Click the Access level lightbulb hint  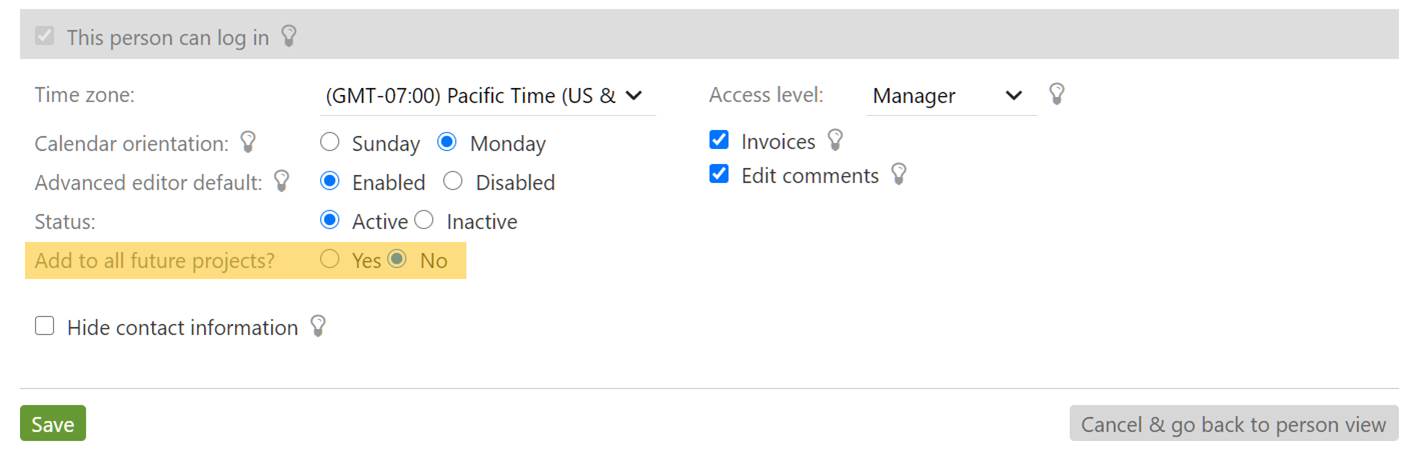tap(1056, 95)
